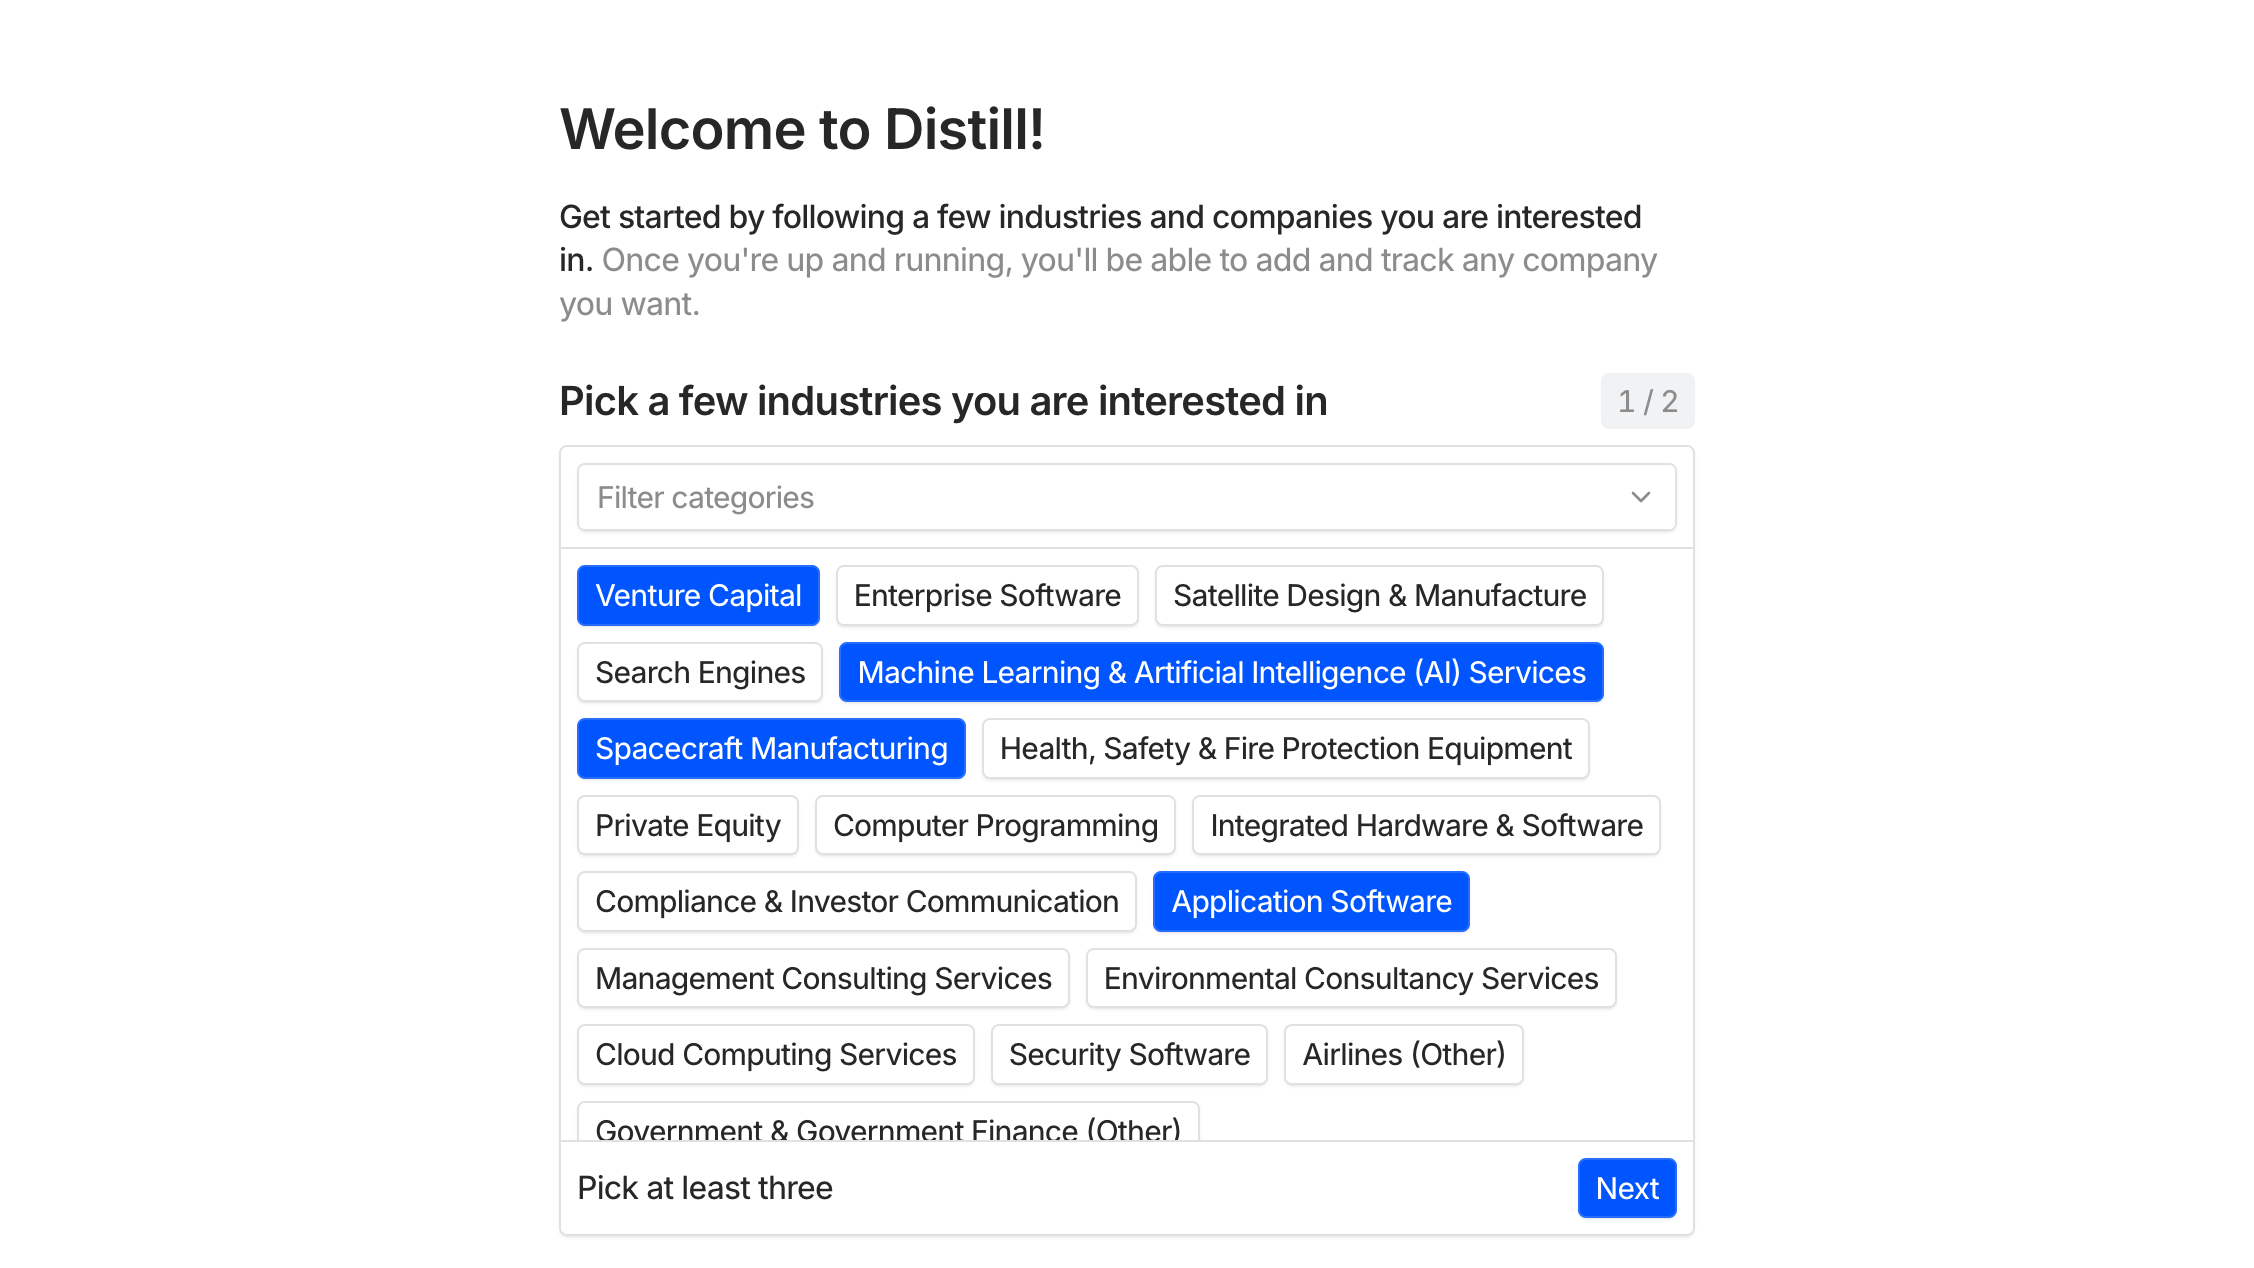The image size is (2254, 1268).
Task: Select Satellite Design & Manufacture
Action: point(1378,595)
